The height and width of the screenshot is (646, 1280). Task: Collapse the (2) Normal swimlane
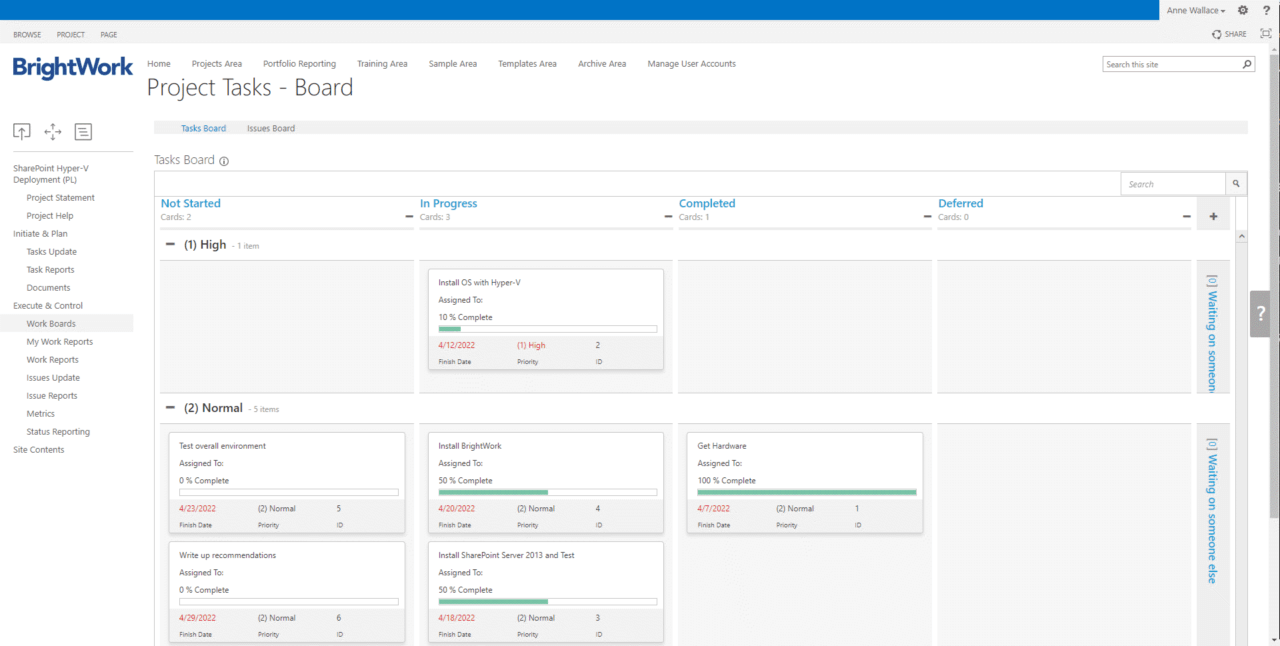click(x=169, y=408)
